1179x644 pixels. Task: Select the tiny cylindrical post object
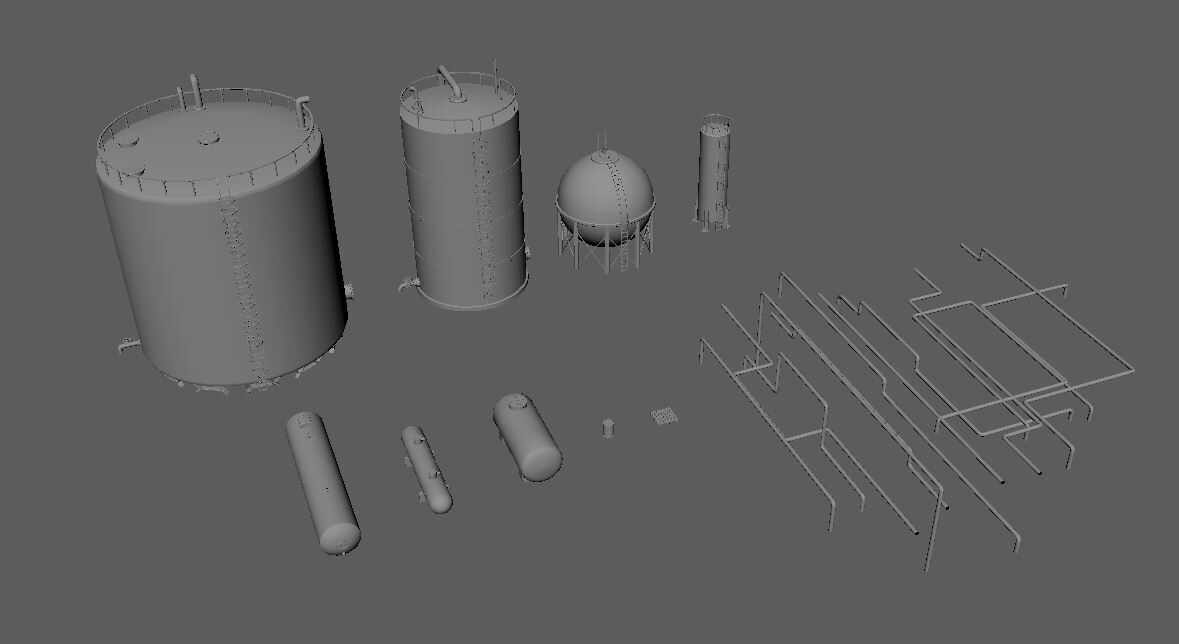pyautogui.click(x=608, y=428)
